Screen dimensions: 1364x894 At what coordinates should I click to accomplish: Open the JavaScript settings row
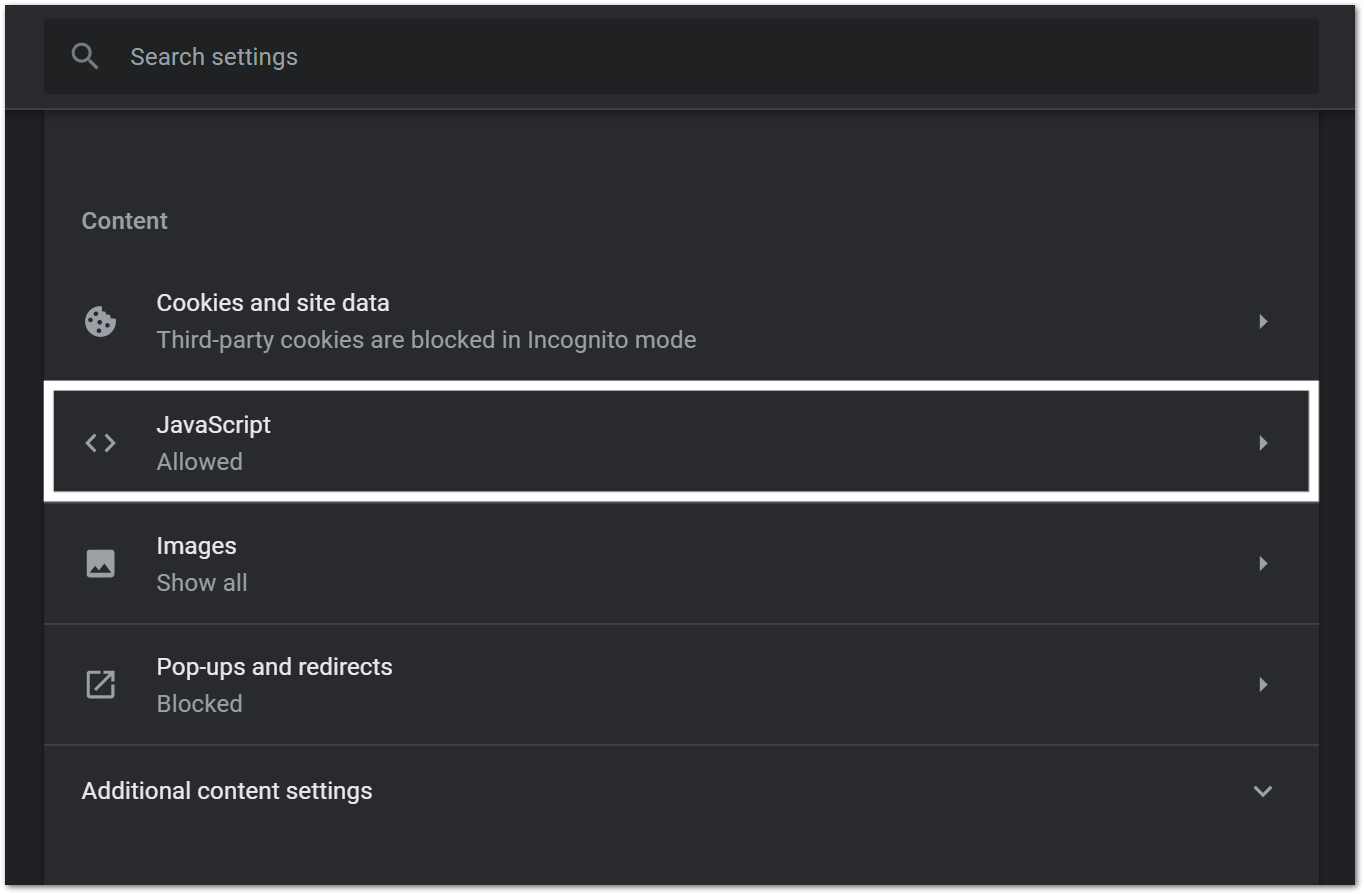681,443
